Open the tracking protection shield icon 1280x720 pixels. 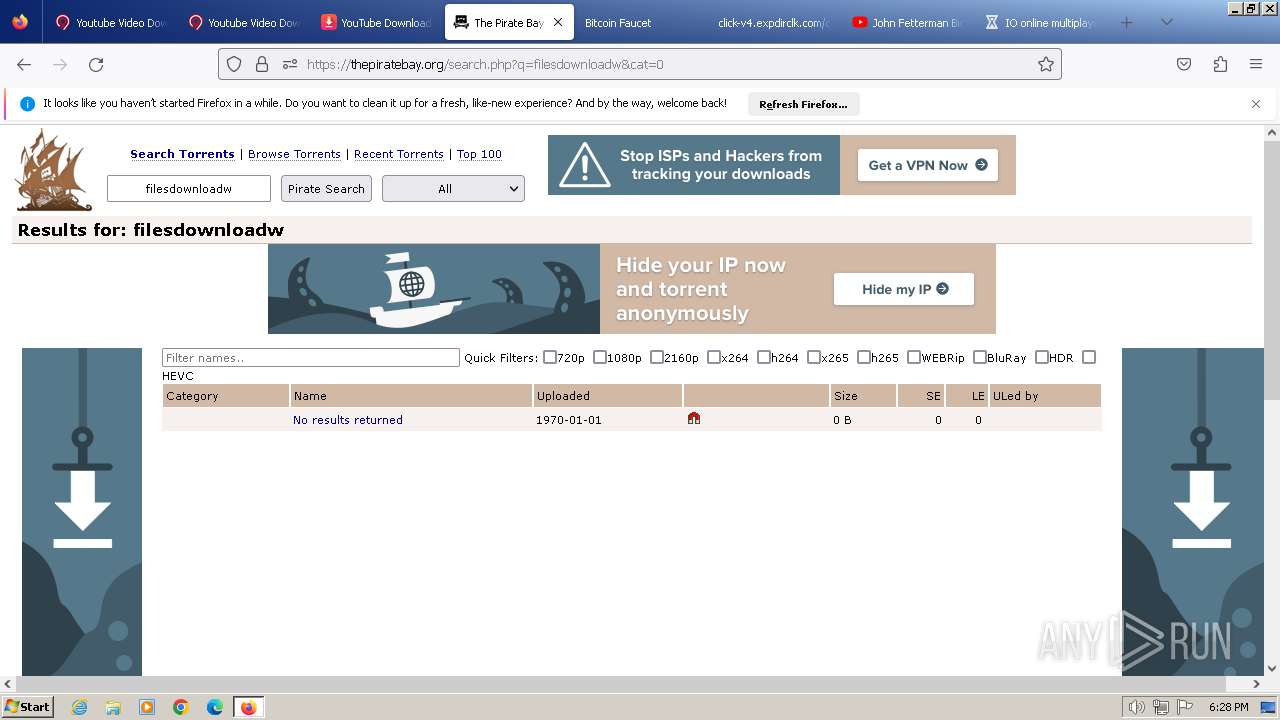point(234,64)
